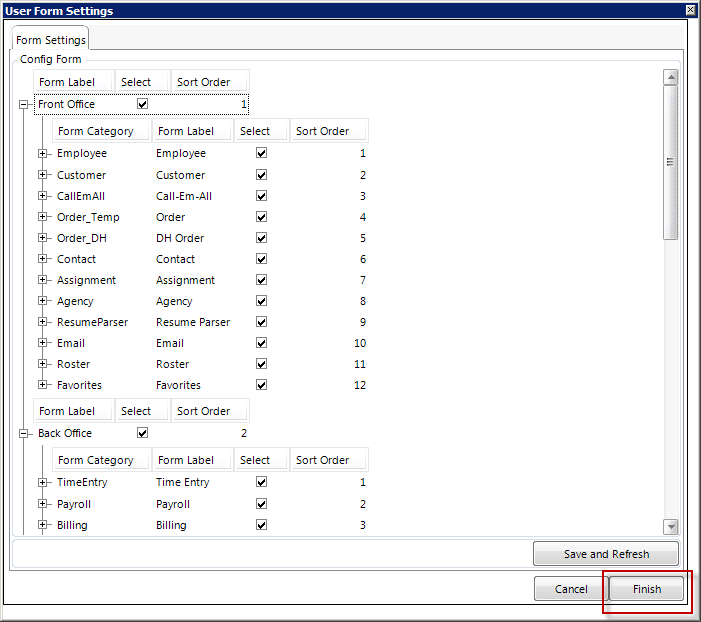The height and width of the screenshot is (622, 701).
Task: Toggle the Order form checkbox
Action: click(x=262, y=216)
